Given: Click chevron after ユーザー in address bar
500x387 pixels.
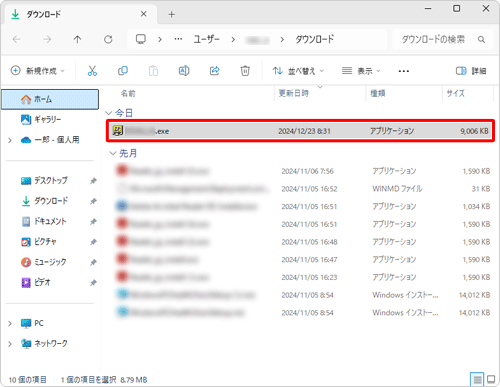Looking at the screenshot, I should click(x=233, y=40).
